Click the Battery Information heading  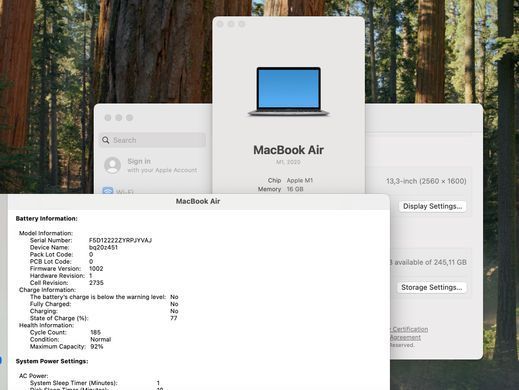point(47,219)
